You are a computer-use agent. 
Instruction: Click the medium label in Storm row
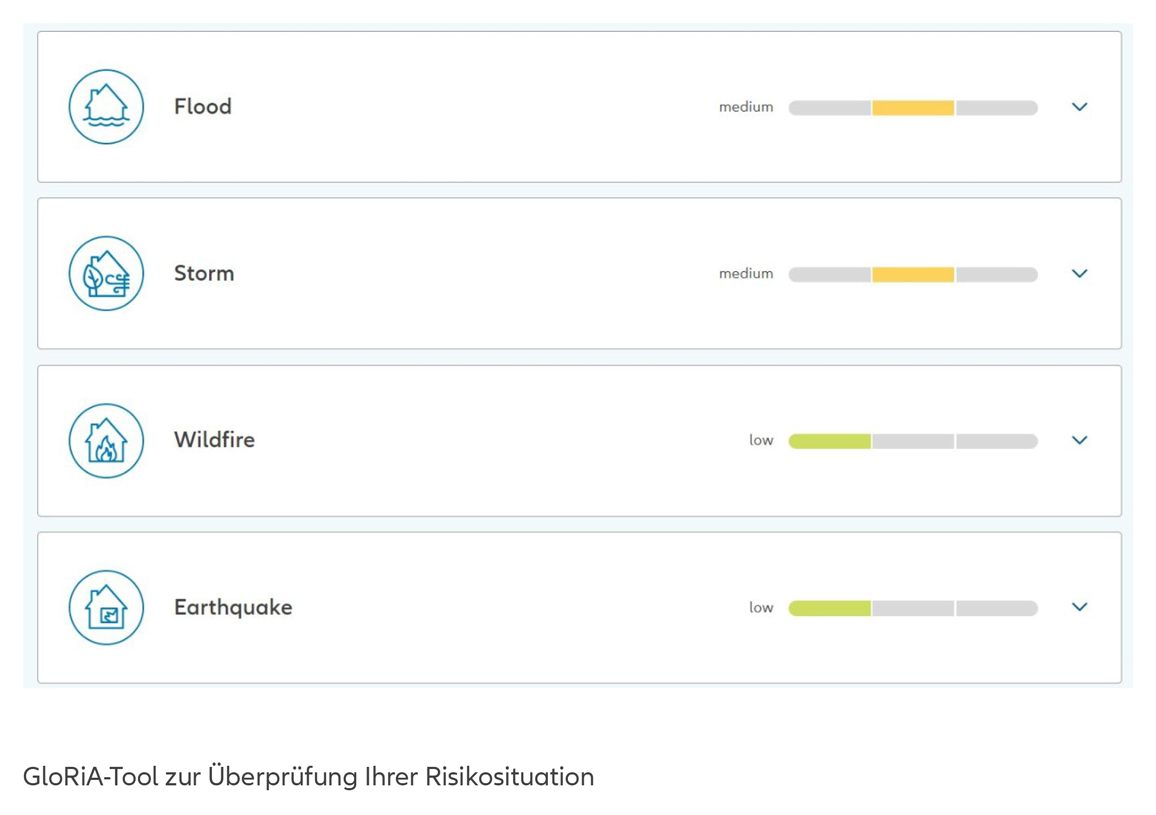coord(746,274)
